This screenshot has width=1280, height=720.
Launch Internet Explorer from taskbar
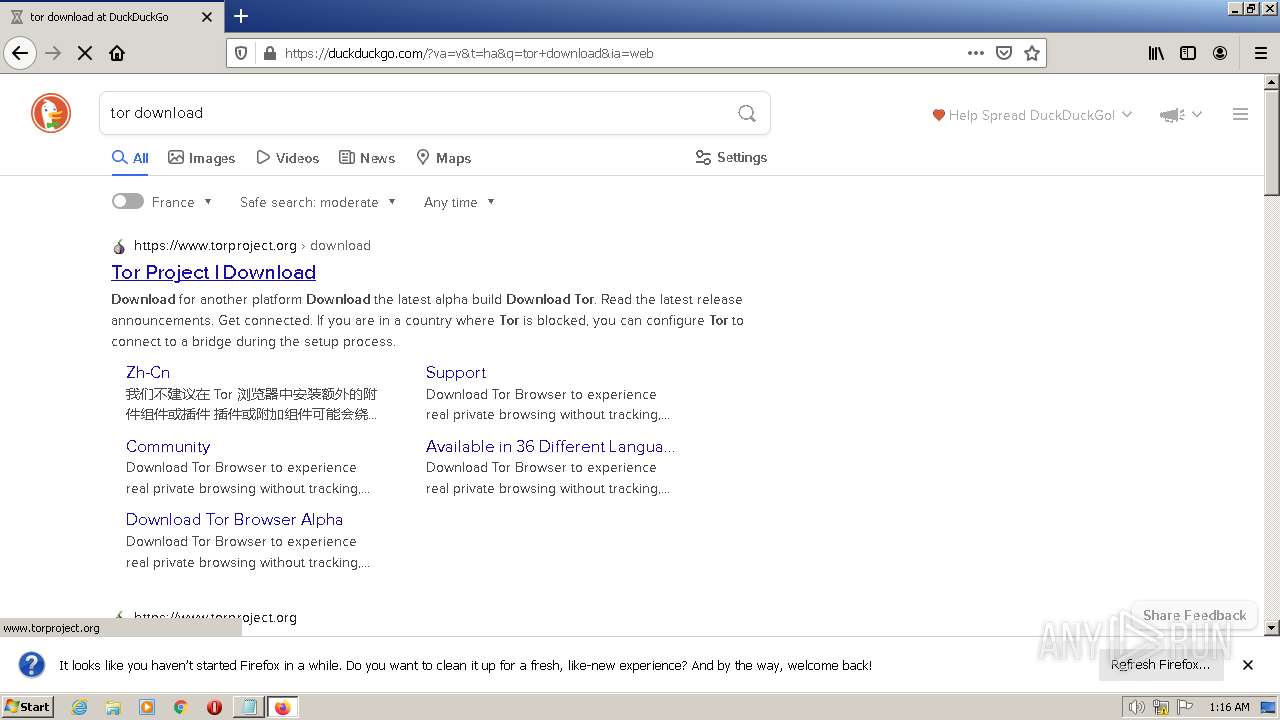click(x=79, y=707)
